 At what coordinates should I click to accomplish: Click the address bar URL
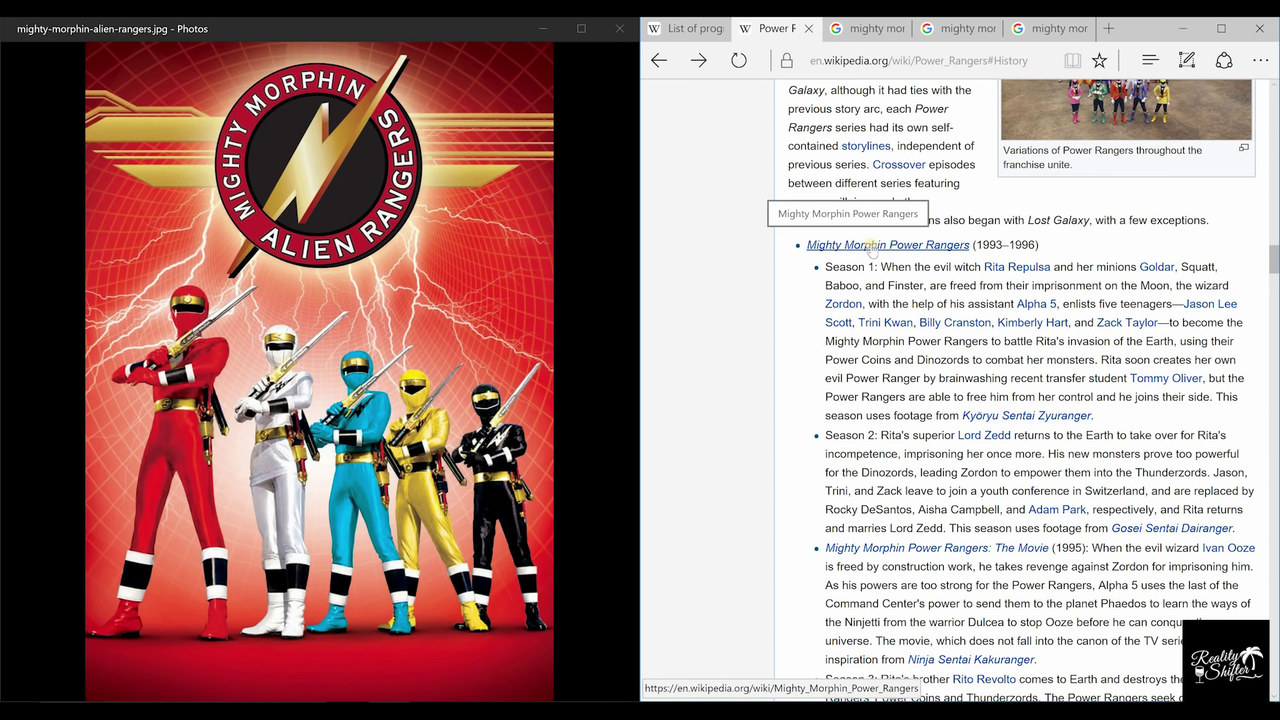click(918, 60)
